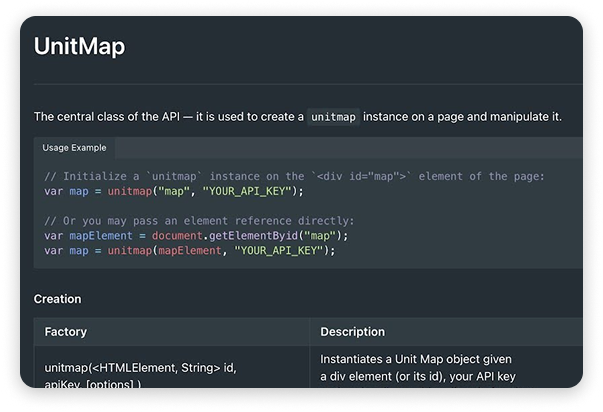Click the UnitMap page heading
The image size is (603, 412).
(x=79, y=47)
